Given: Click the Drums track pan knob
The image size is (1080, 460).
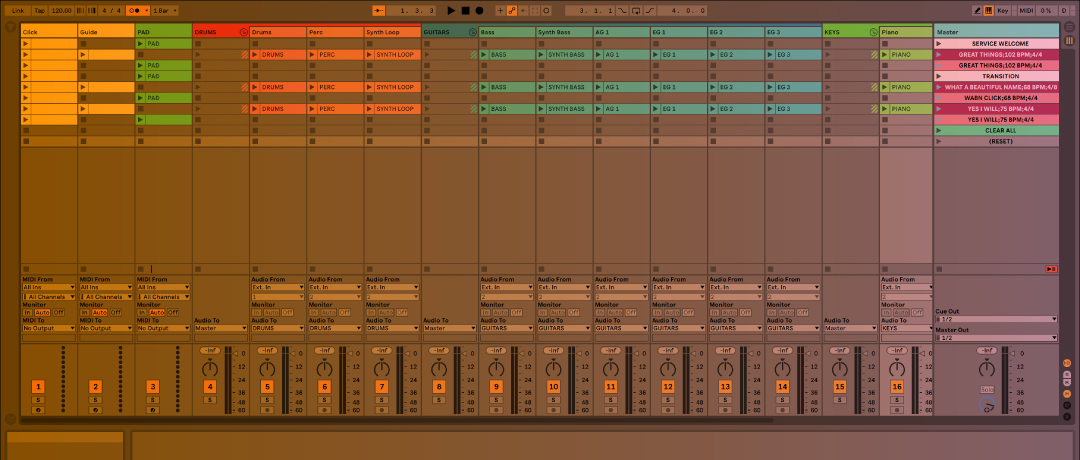Looking at the screenshot, I should tap(267, 368).
